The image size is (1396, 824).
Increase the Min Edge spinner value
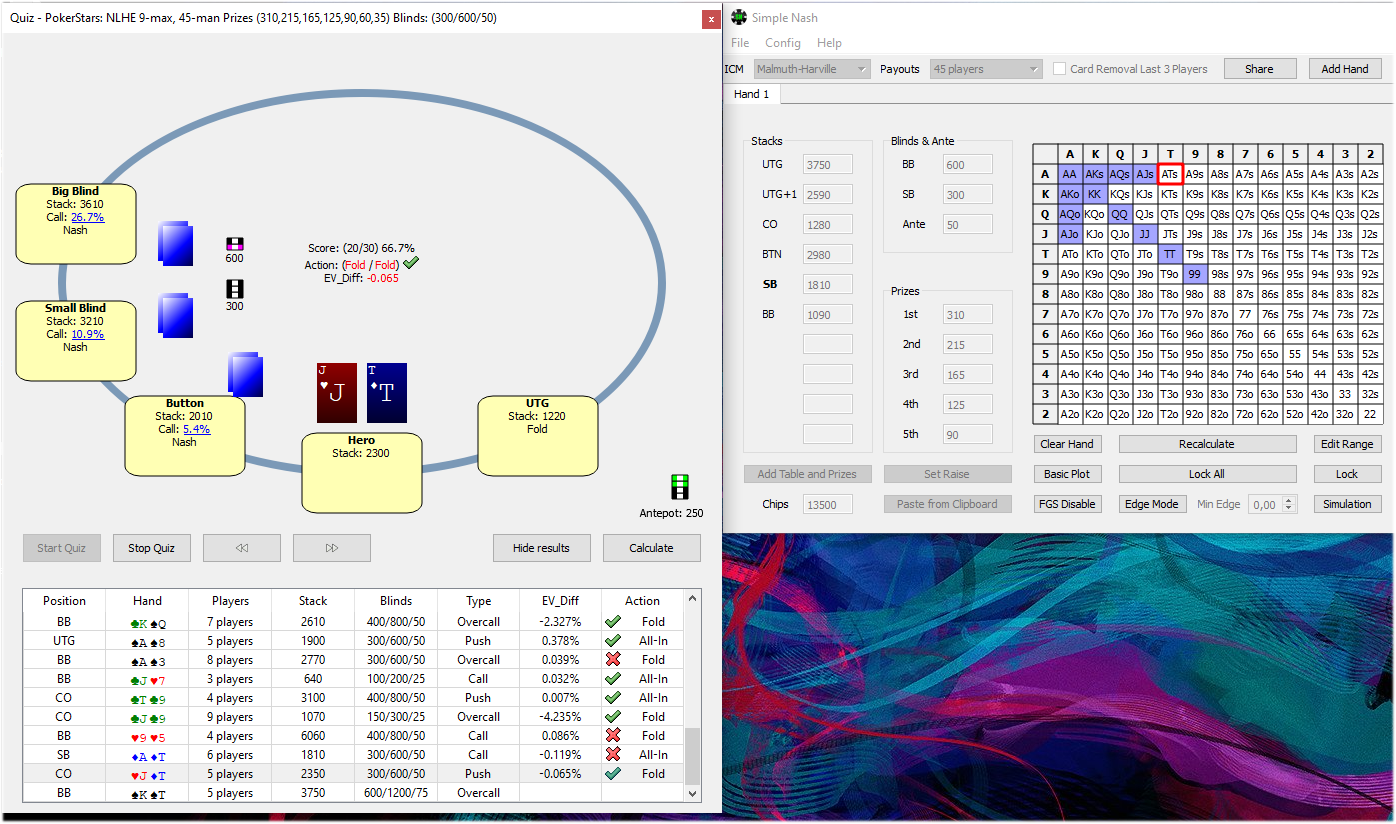click(1289, 500)
